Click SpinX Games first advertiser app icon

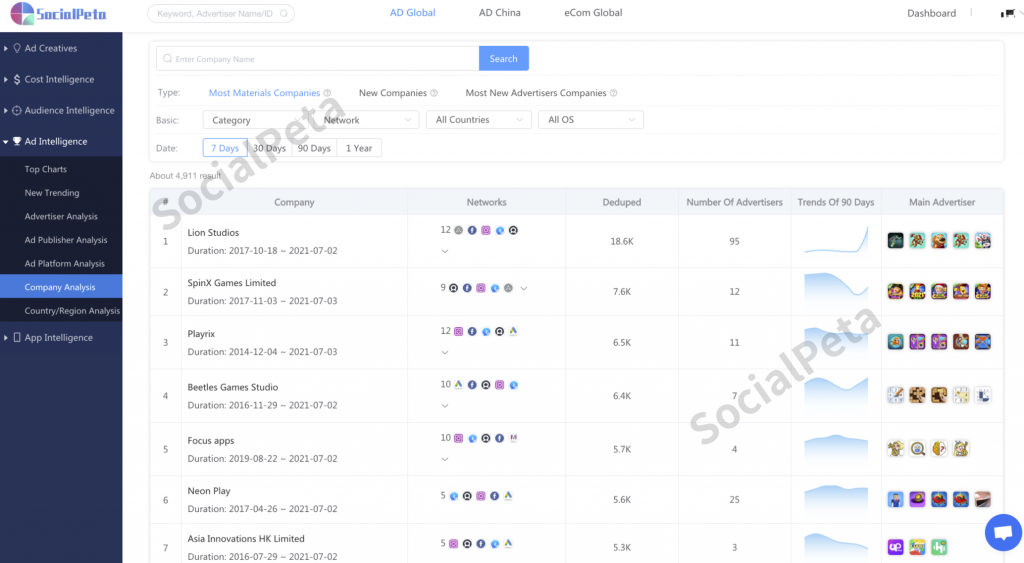pyautogui.click(x=895, y=291)
